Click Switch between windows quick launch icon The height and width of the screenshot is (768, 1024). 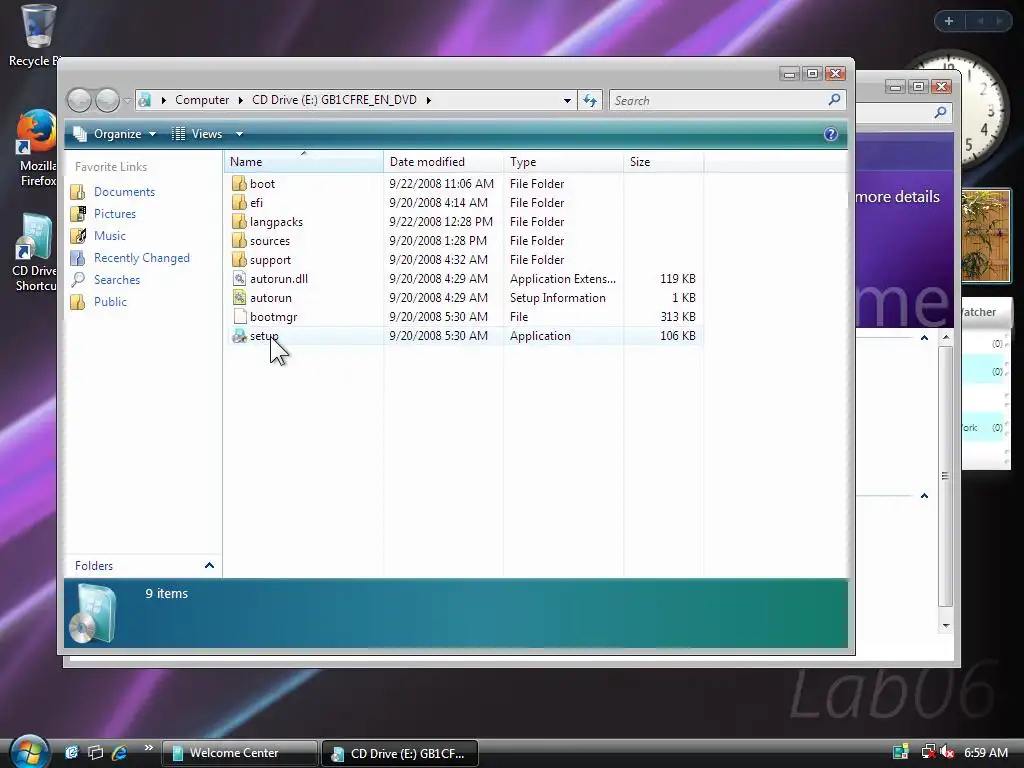click(95, 752)
